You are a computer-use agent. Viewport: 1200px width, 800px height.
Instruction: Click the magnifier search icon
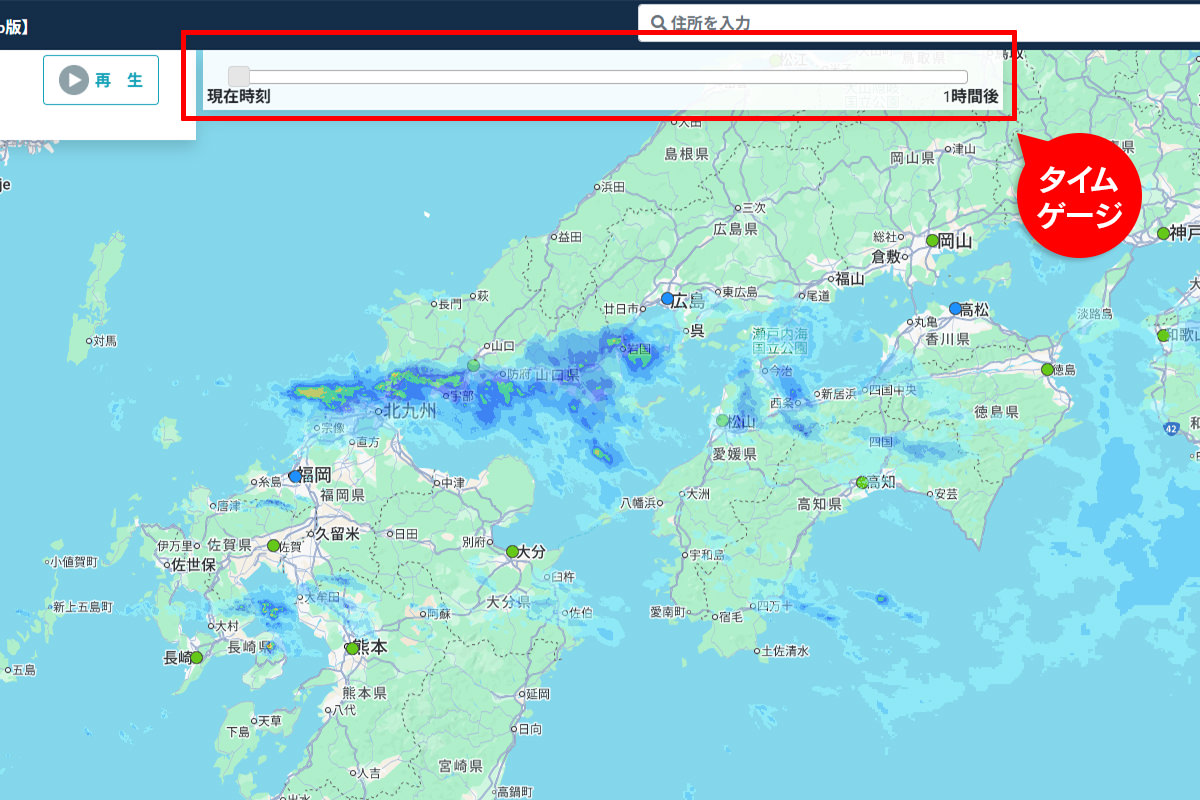point(658,22)
